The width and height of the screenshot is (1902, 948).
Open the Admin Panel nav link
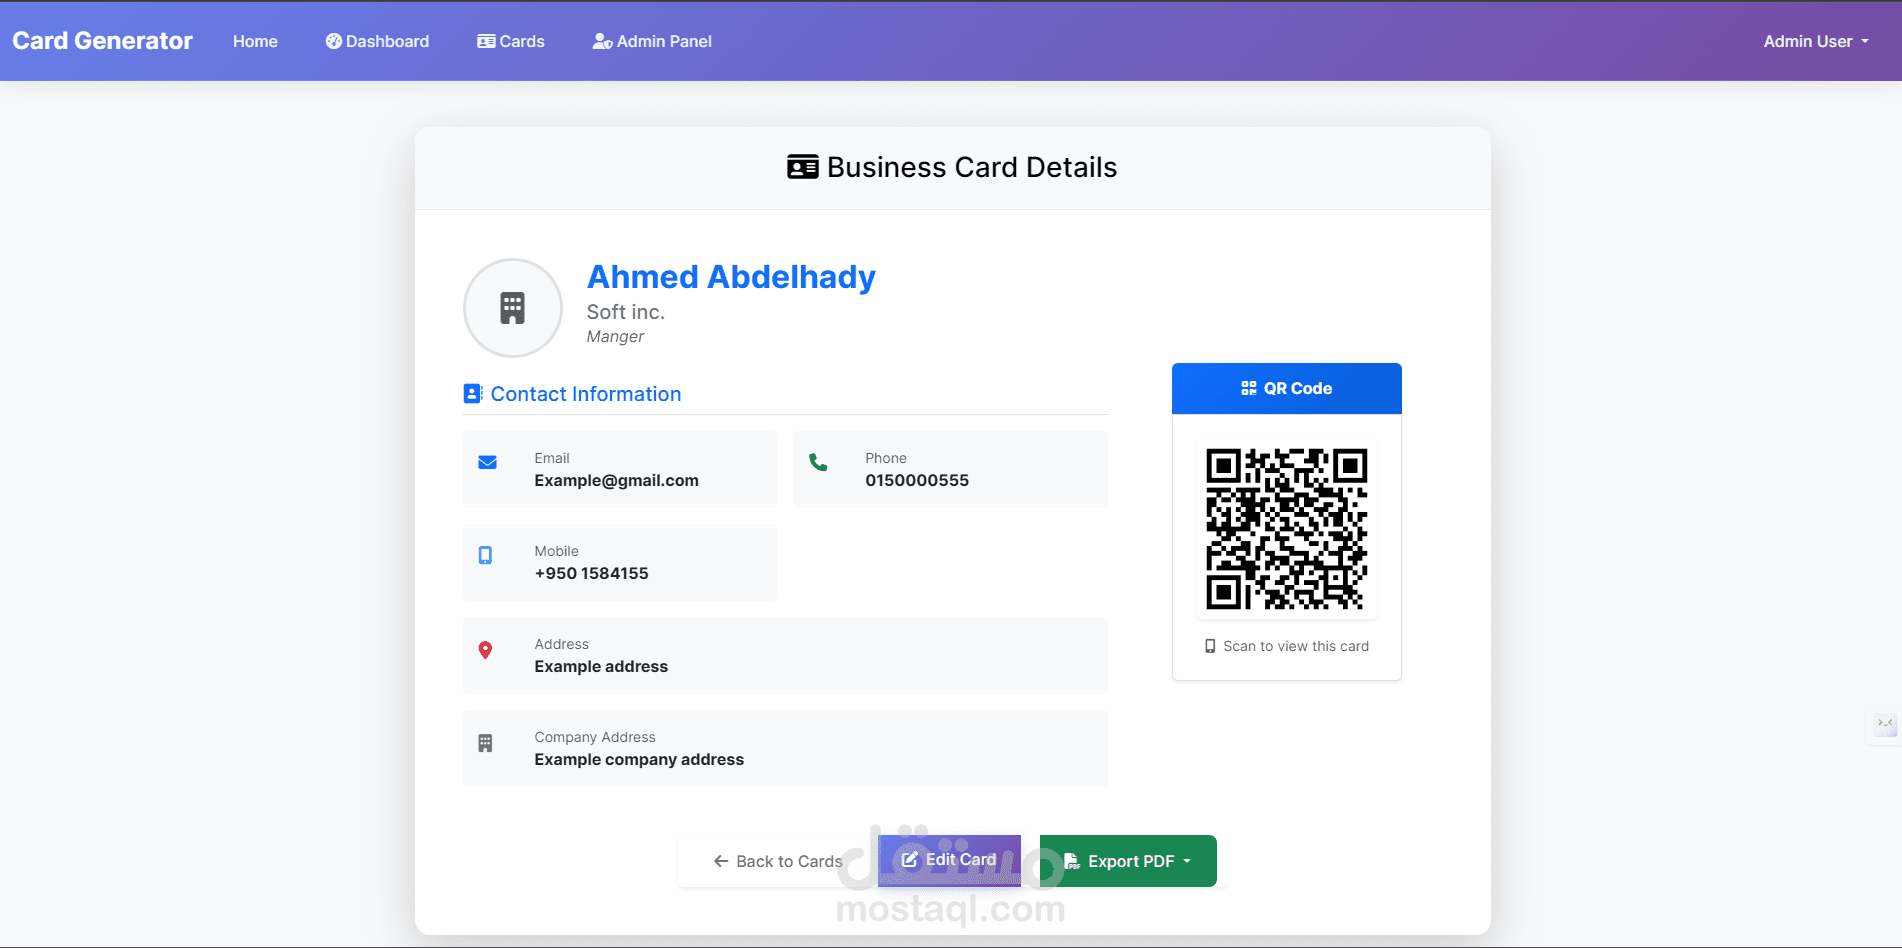[652, 41]
